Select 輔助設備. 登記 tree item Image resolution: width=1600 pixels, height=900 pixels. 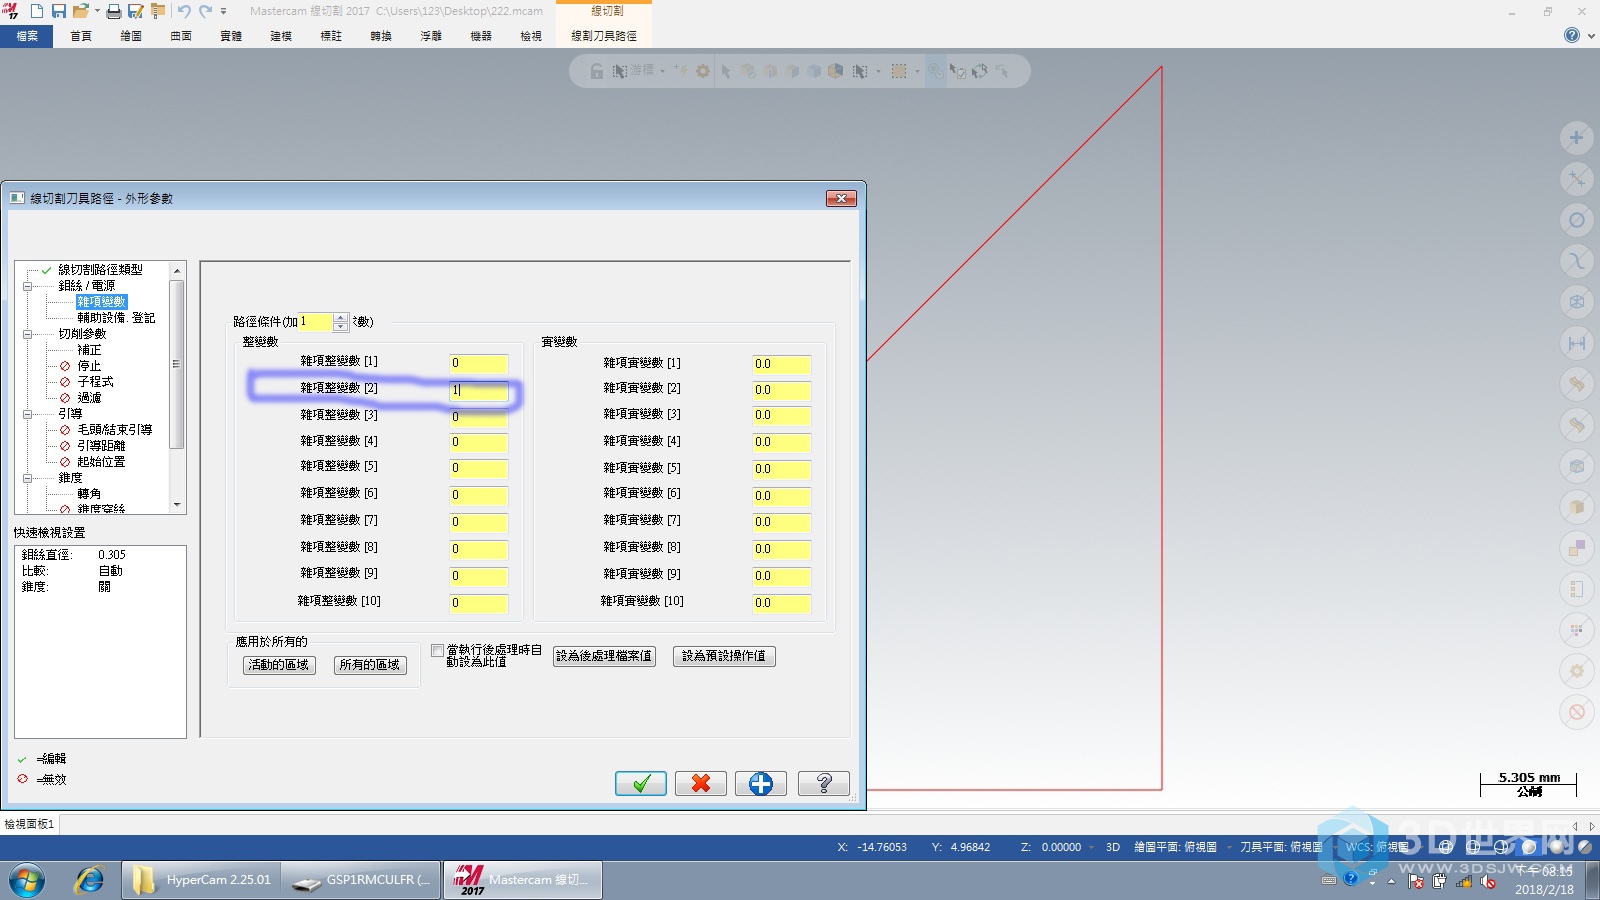(116, 318)
